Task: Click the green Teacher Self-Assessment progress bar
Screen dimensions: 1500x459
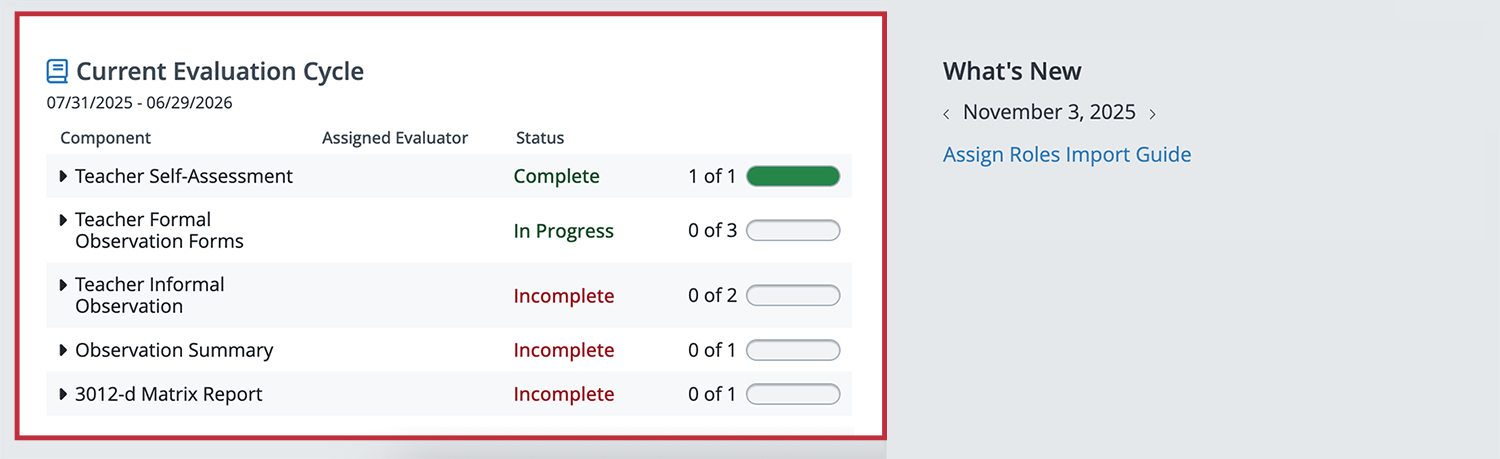Action: coord(793,177)
